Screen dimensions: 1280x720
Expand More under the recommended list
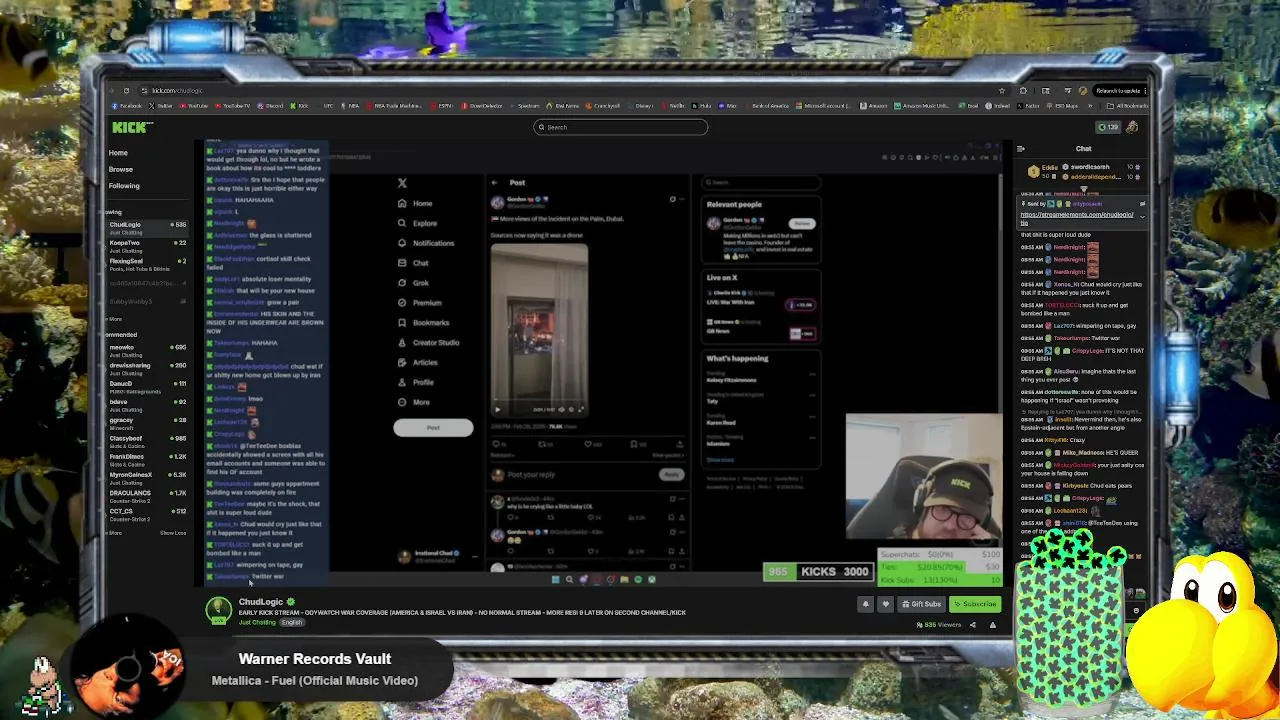point(115,533)
